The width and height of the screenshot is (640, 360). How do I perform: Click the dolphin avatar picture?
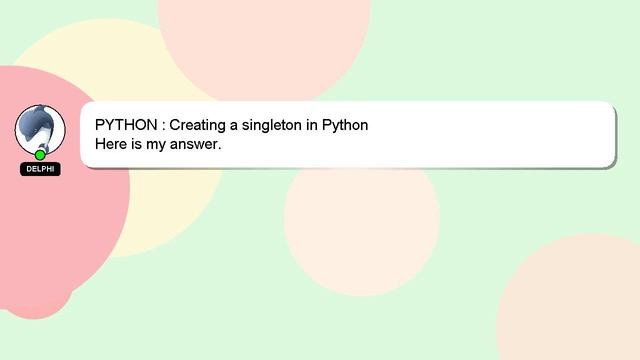pyautogui.click(x=40, y=130)
